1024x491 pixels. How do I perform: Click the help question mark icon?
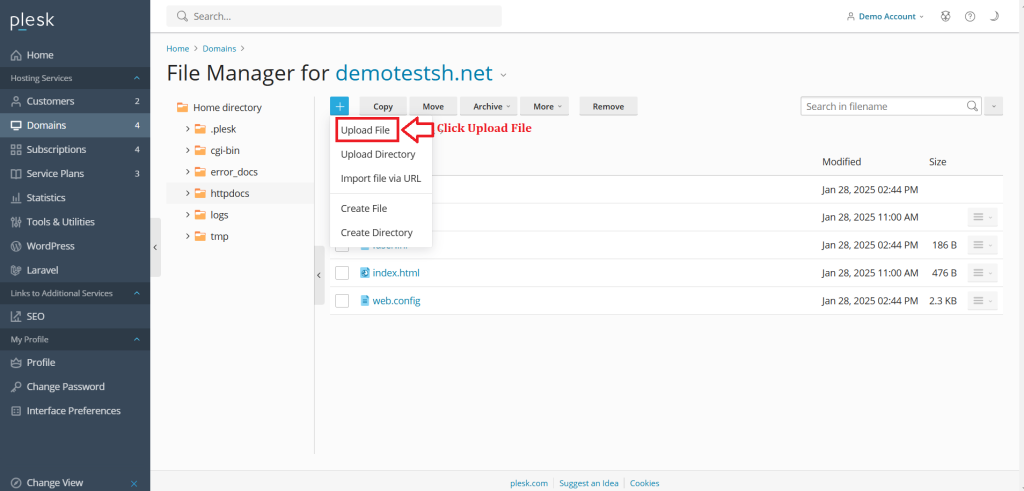point(970,16)
